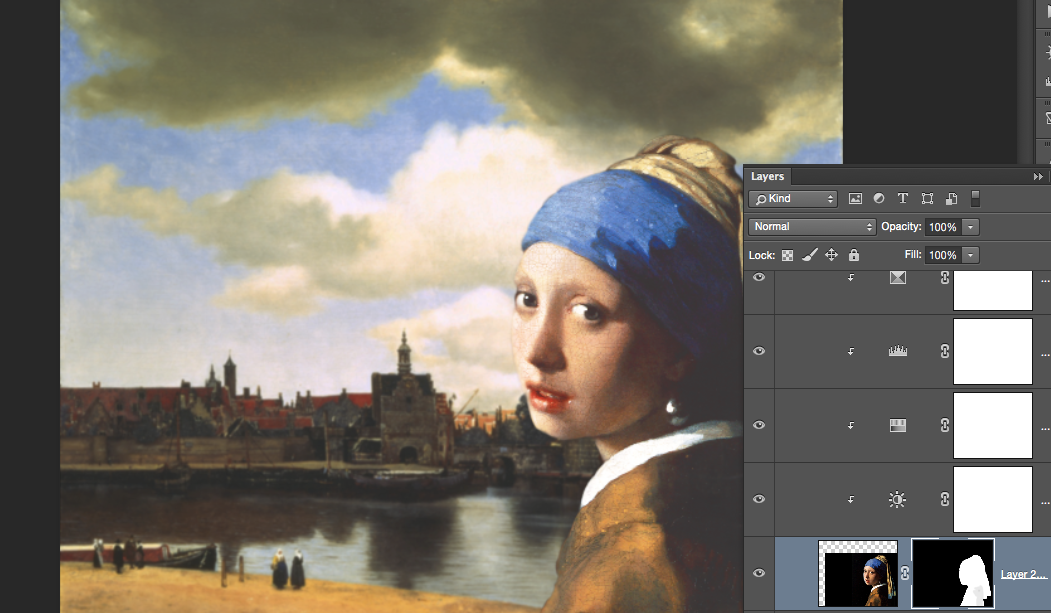Viewport: 1051px width, 613px height.
Task: Unlink mask on Hue/Saturation layer
Action: click(944, 425)
